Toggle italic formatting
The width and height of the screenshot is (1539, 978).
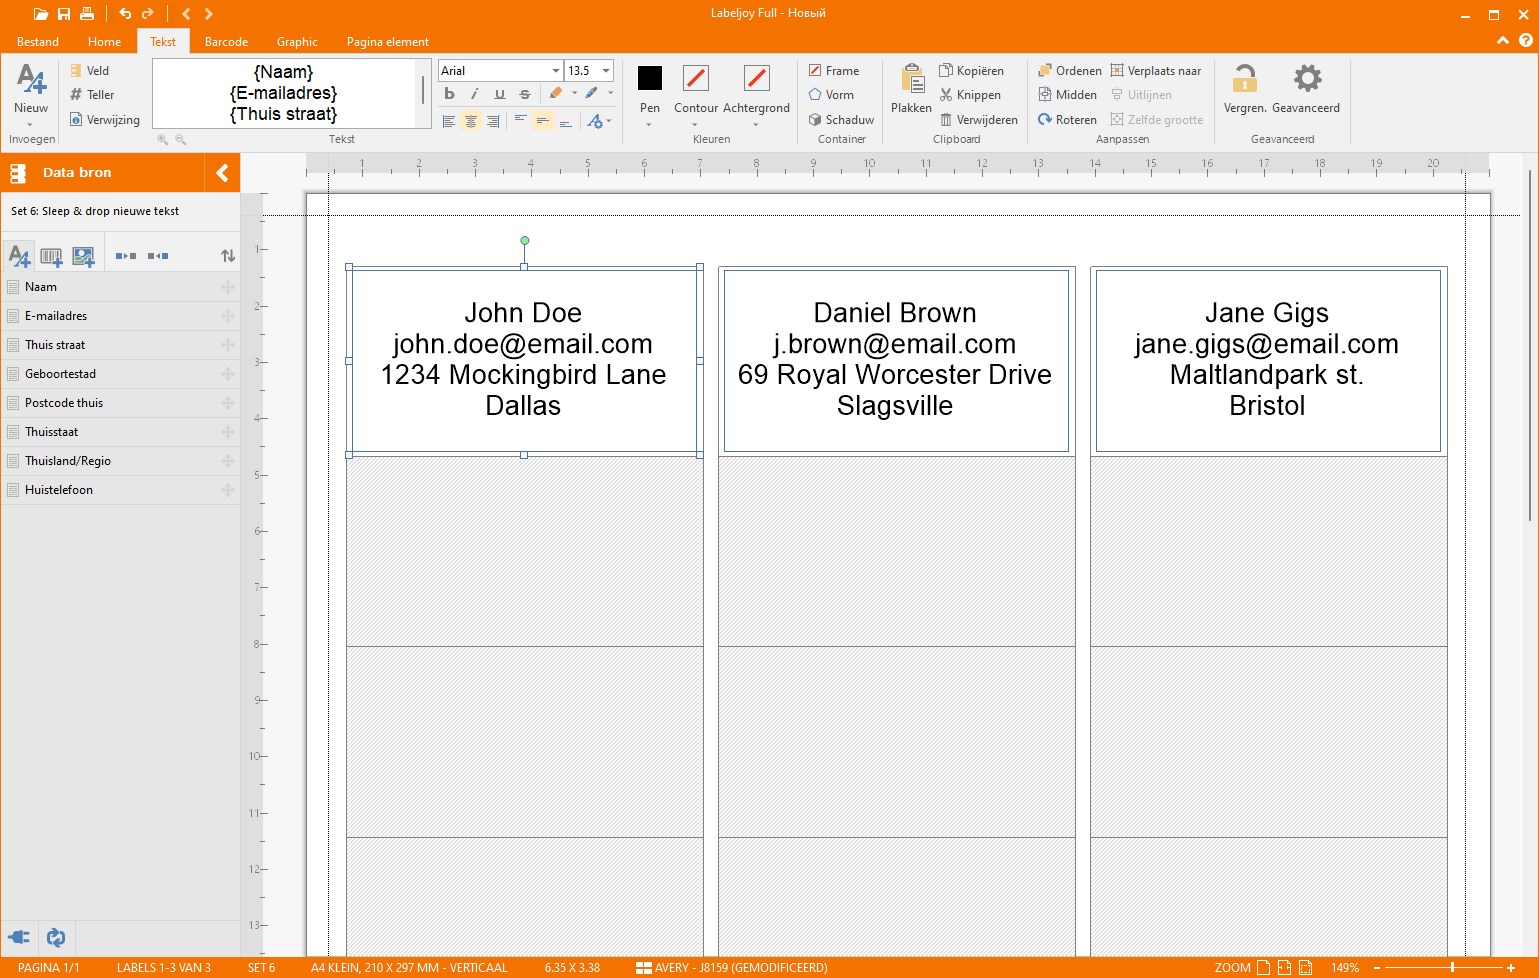474,94
